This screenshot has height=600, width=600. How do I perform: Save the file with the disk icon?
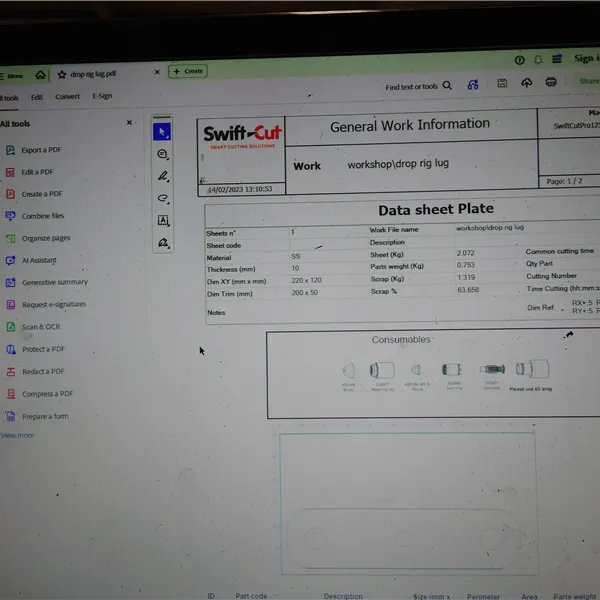(x=502, y=83)
